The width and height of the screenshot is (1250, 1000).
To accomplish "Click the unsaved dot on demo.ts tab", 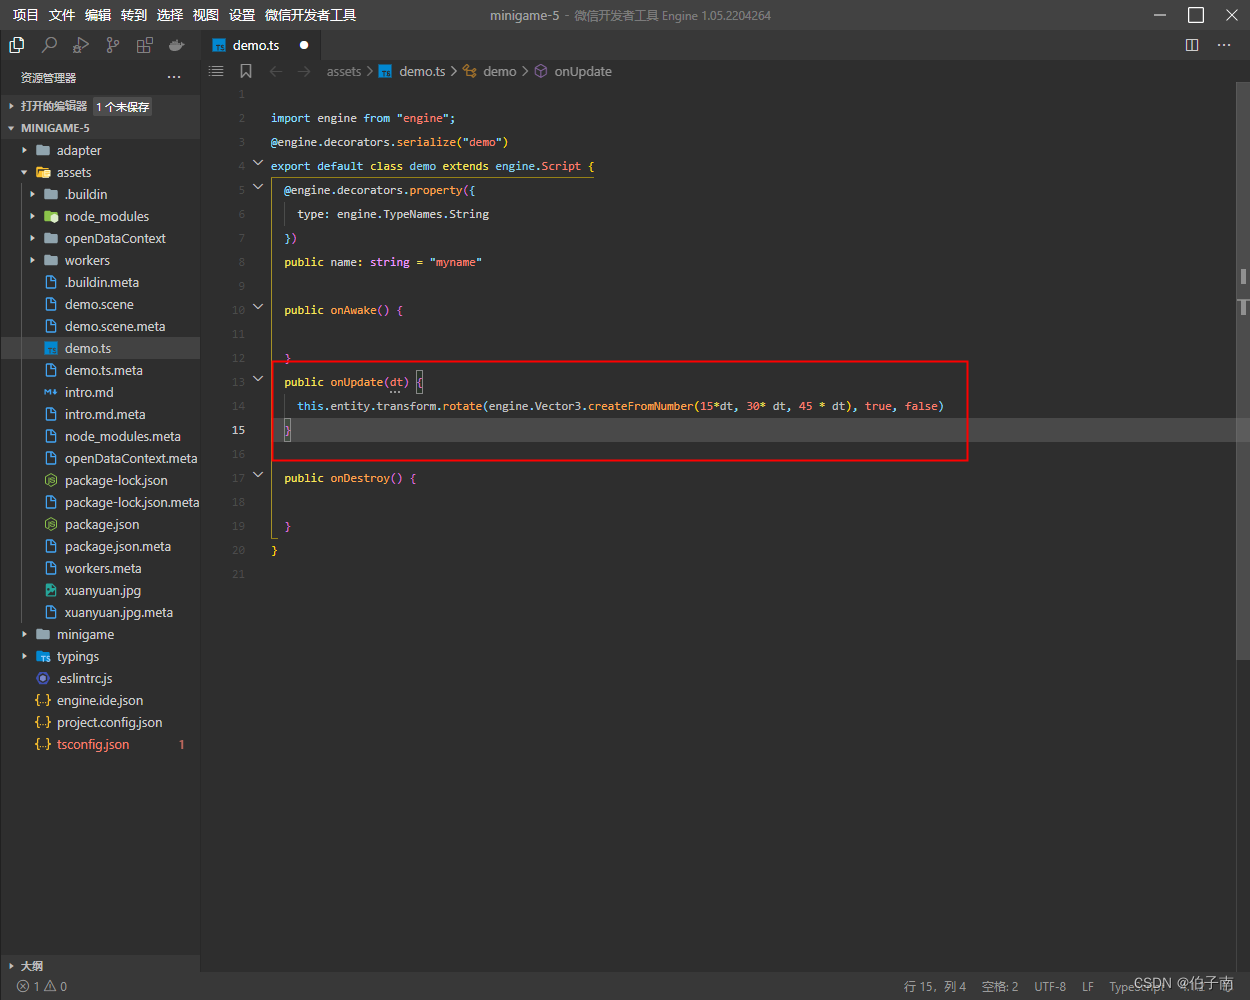I will [x=304, y=45].
